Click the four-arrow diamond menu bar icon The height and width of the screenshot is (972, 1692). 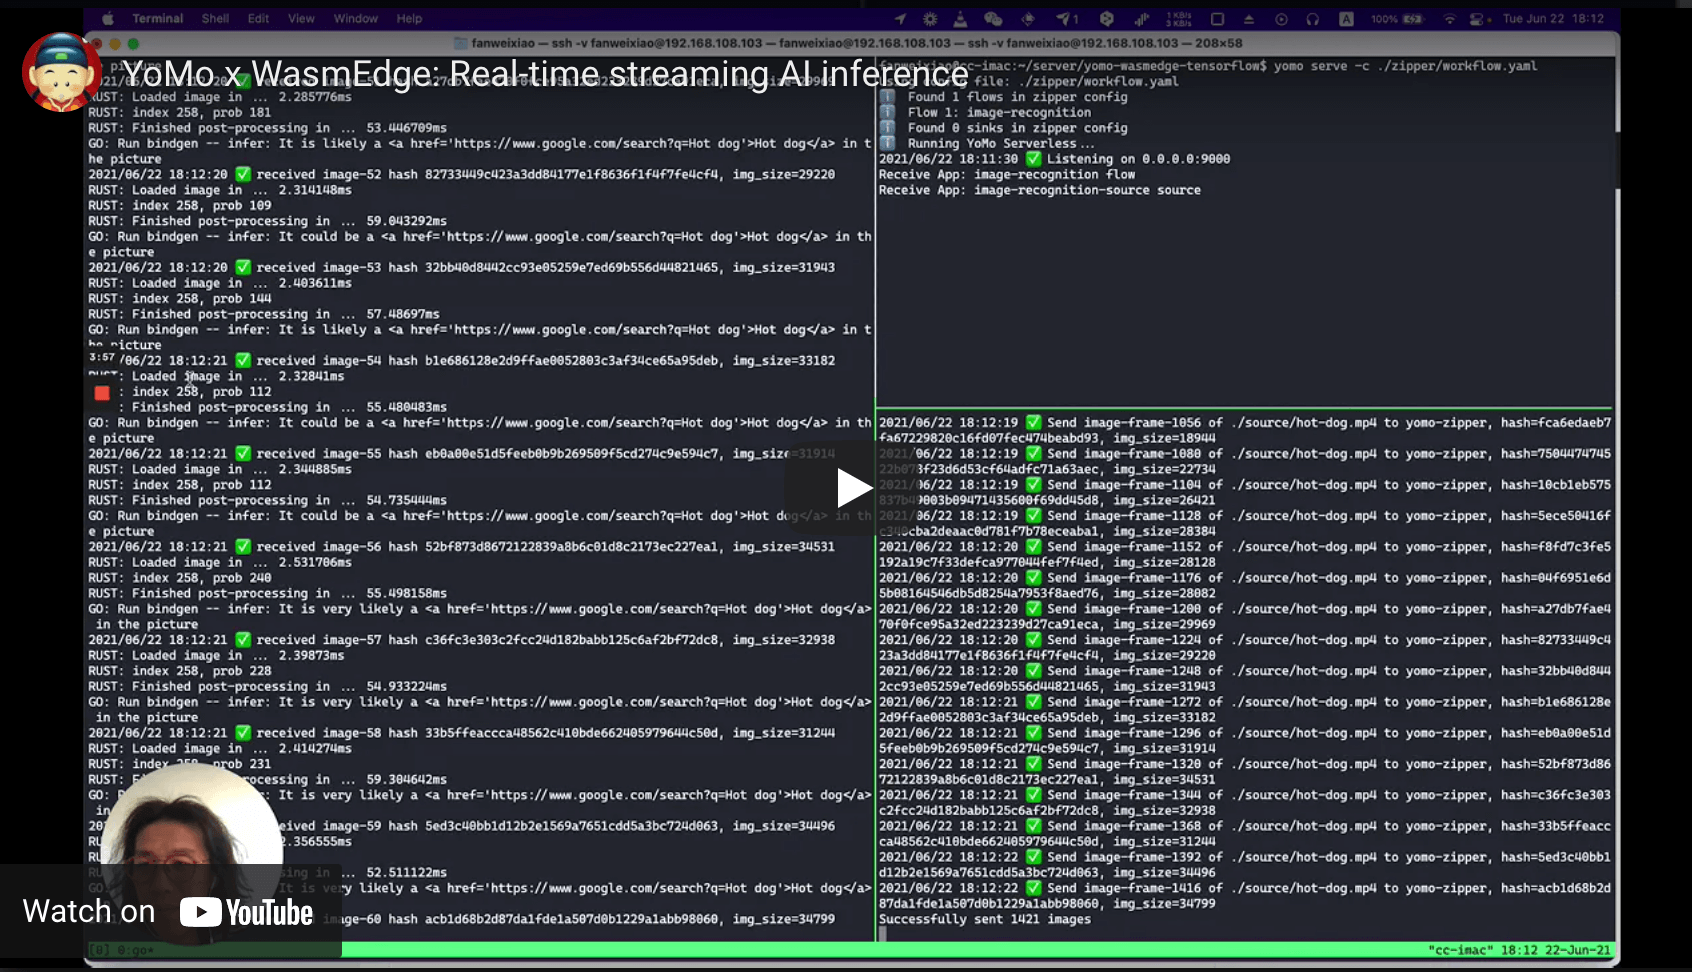tap(1028, 18)
